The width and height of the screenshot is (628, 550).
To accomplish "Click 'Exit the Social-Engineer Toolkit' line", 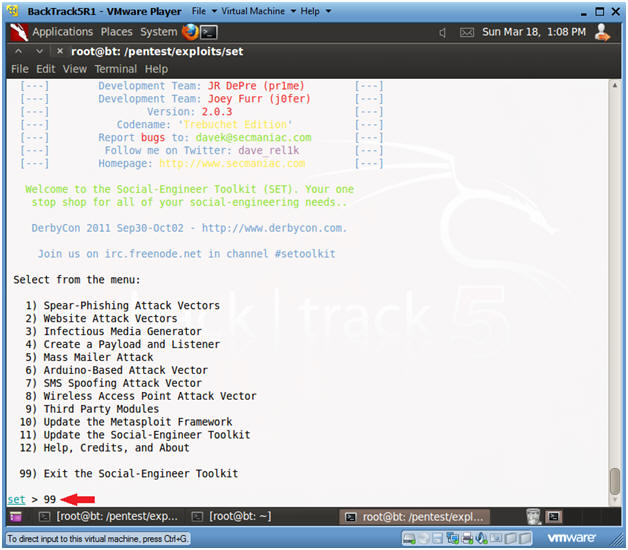I will click(129, 473).
